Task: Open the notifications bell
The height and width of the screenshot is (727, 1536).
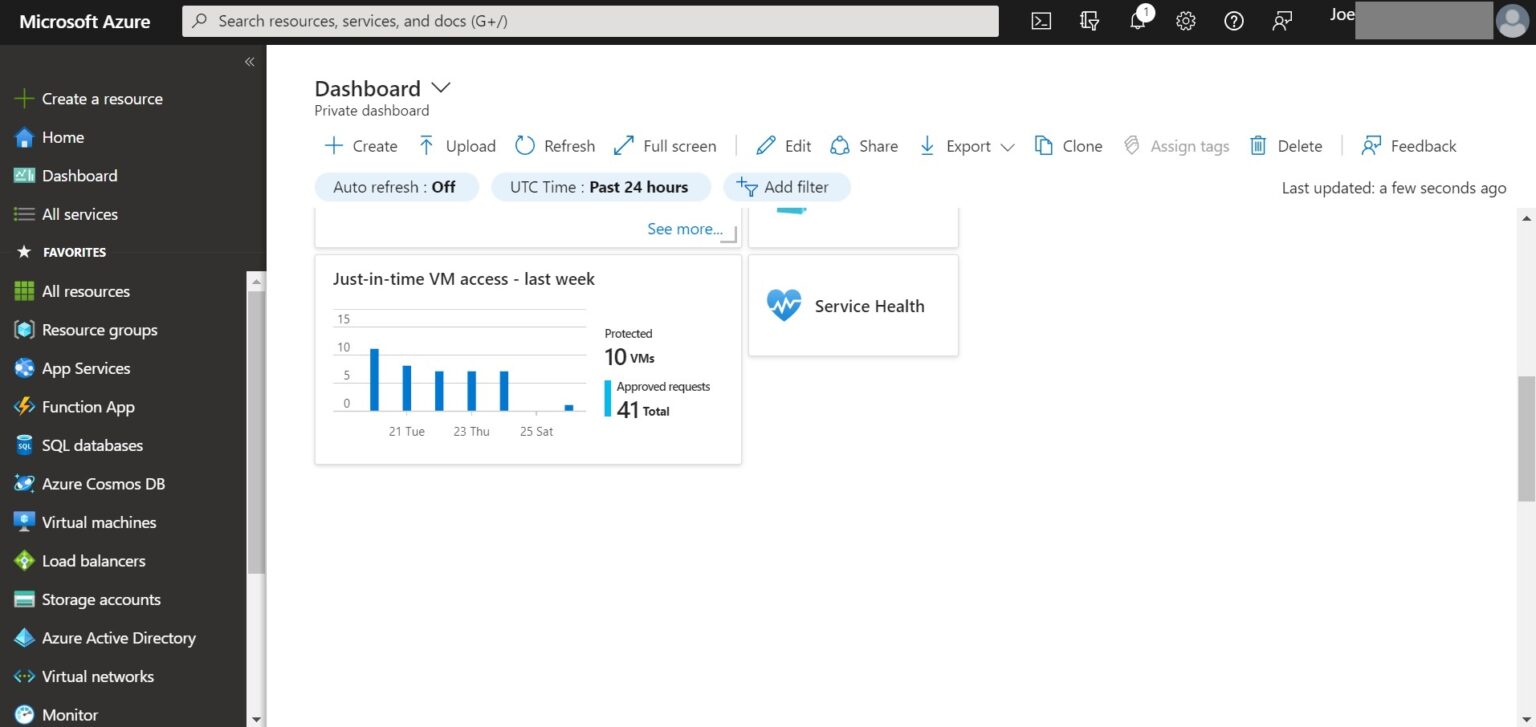Action: [1137, 20]
